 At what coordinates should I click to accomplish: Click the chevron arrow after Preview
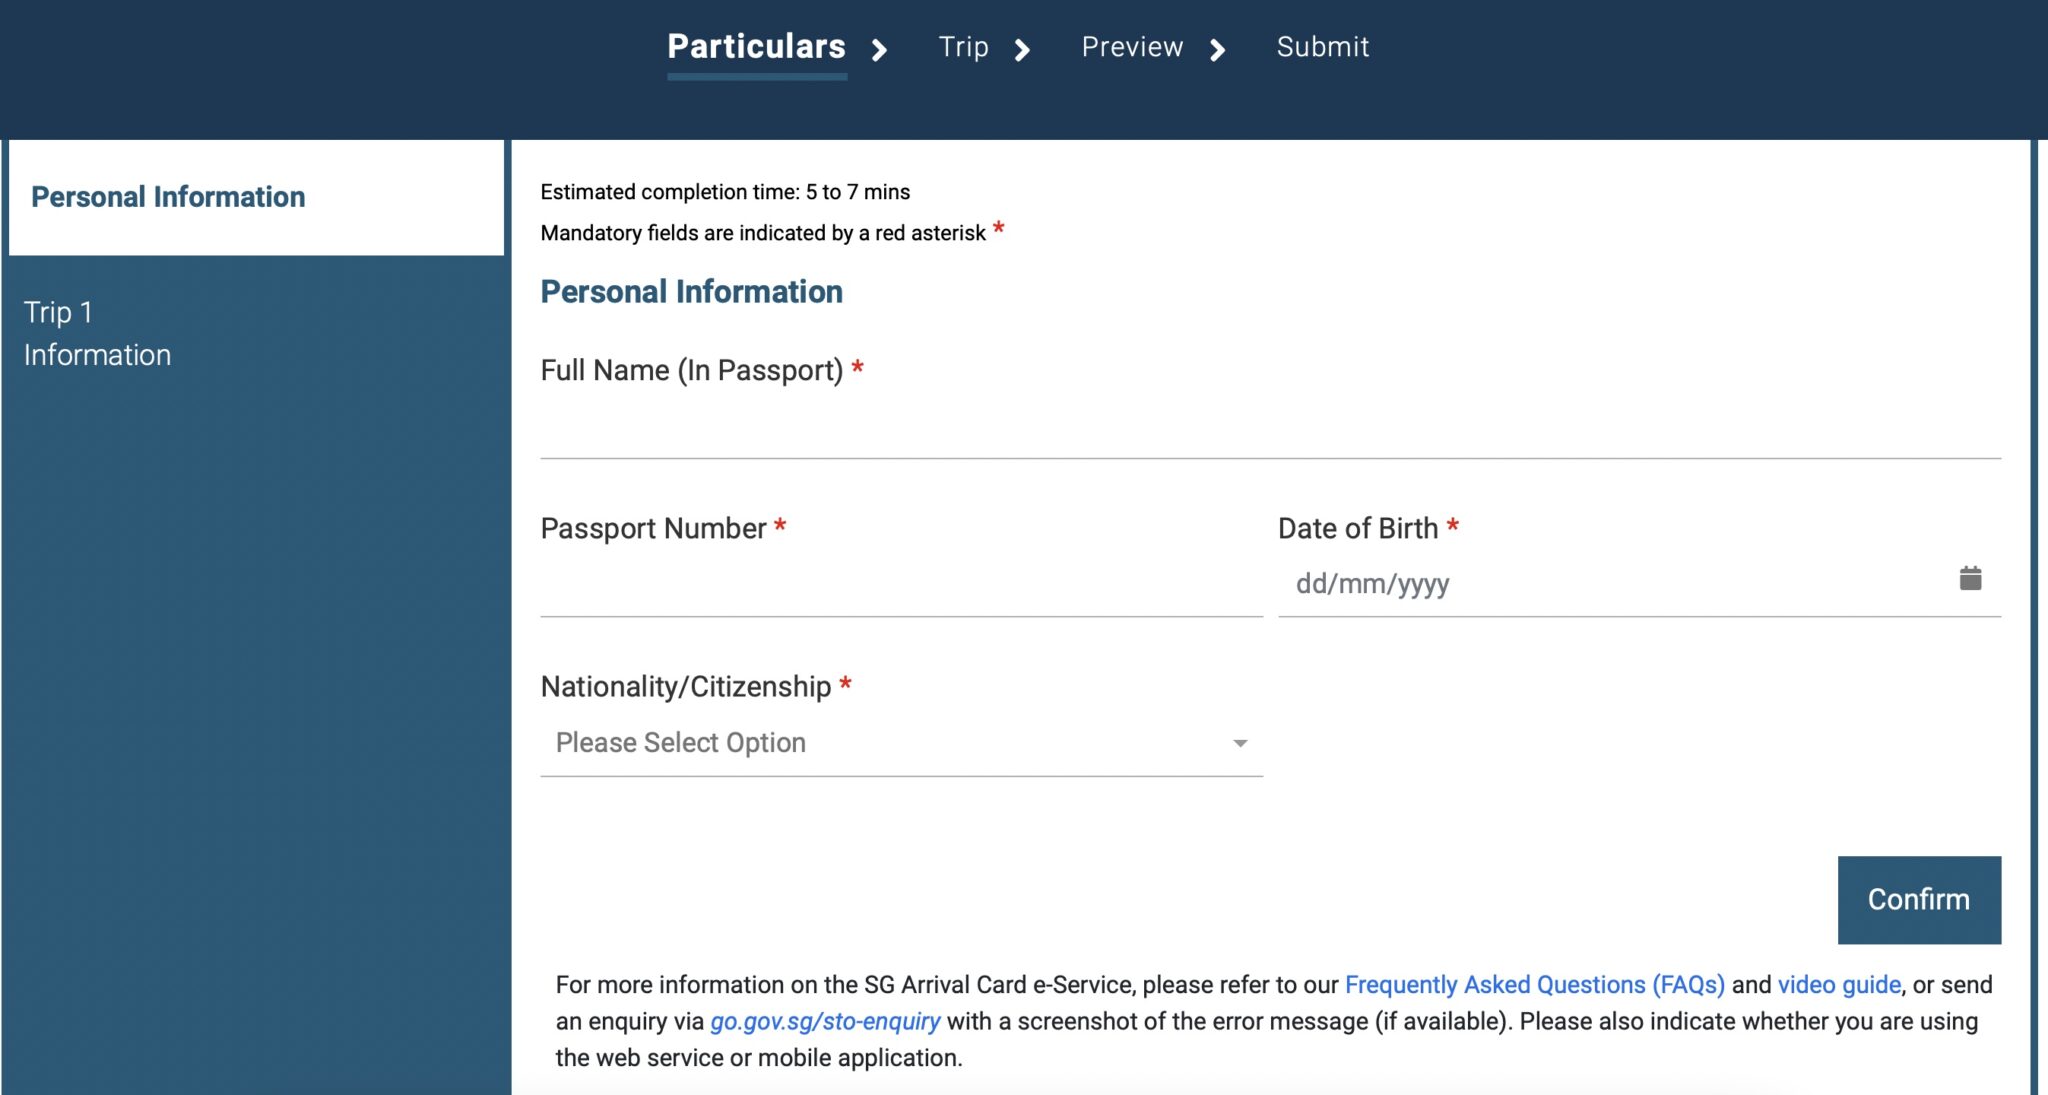point(1217,50)
